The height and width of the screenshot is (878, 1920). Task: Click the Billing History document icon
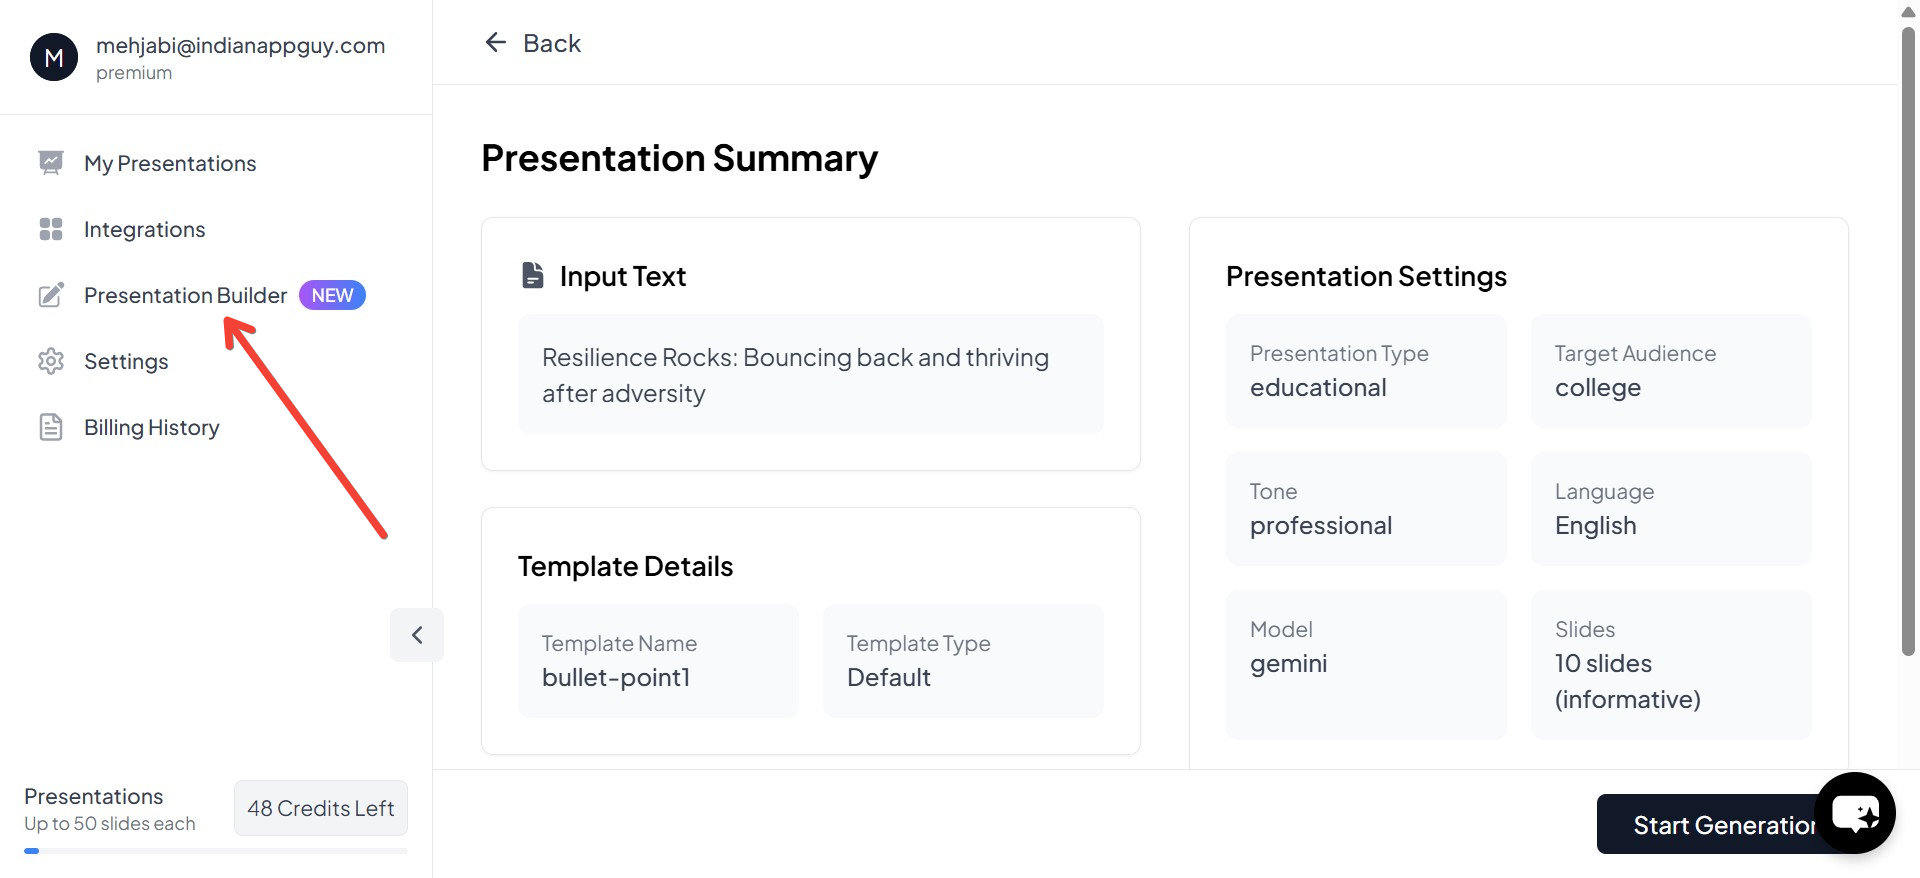point(51,427)
